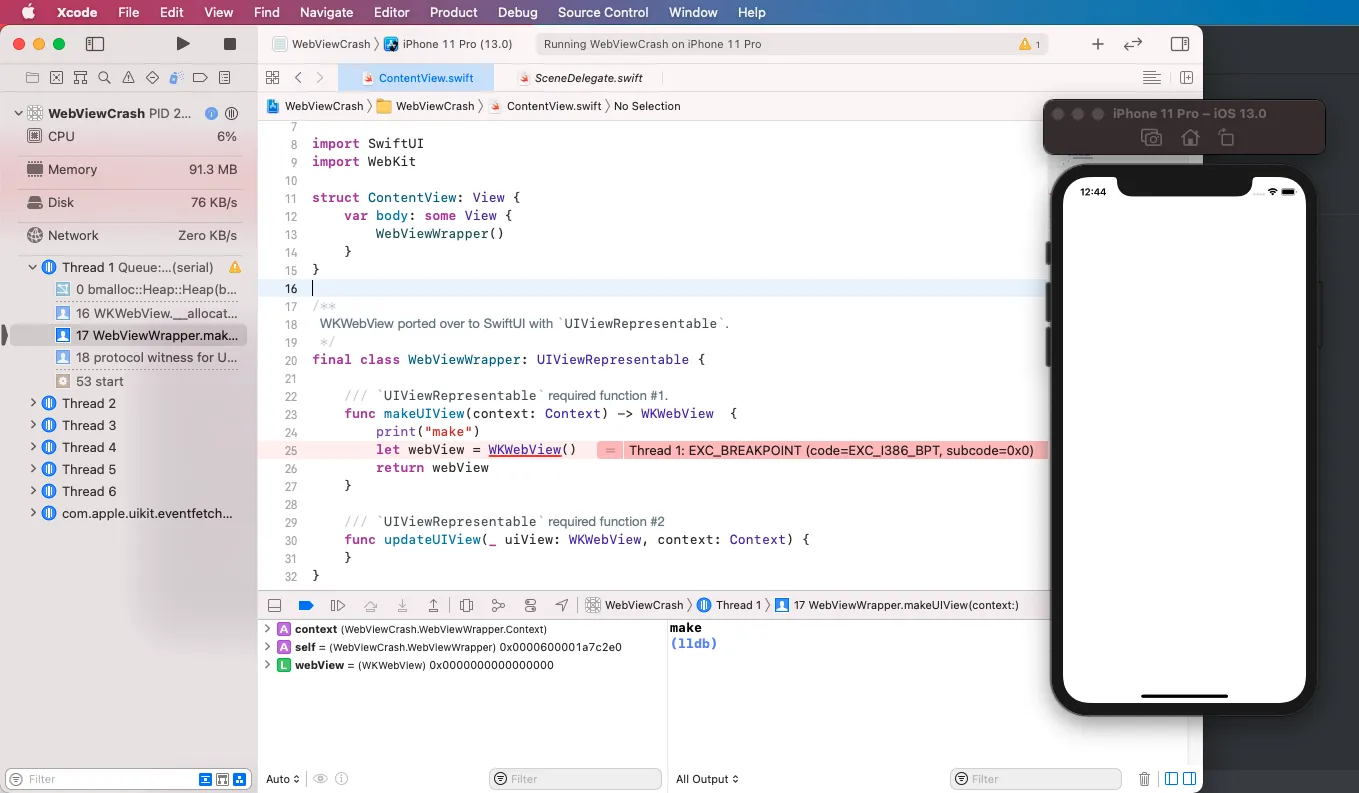Viewport: 1359px width, 793px height.
Task: Click the Simulate Location arrow icon
Action: click(x=562, y=605)
